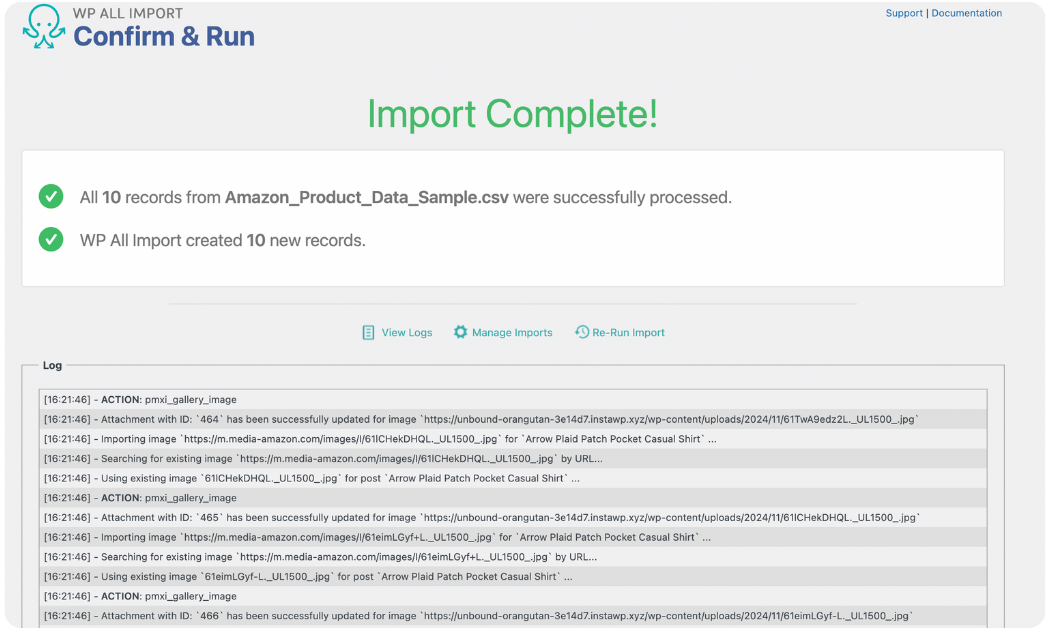Click the View Logs document icon
This screenshot has width=1050, height=630.
pyautogui.click(x=368, y=331)
